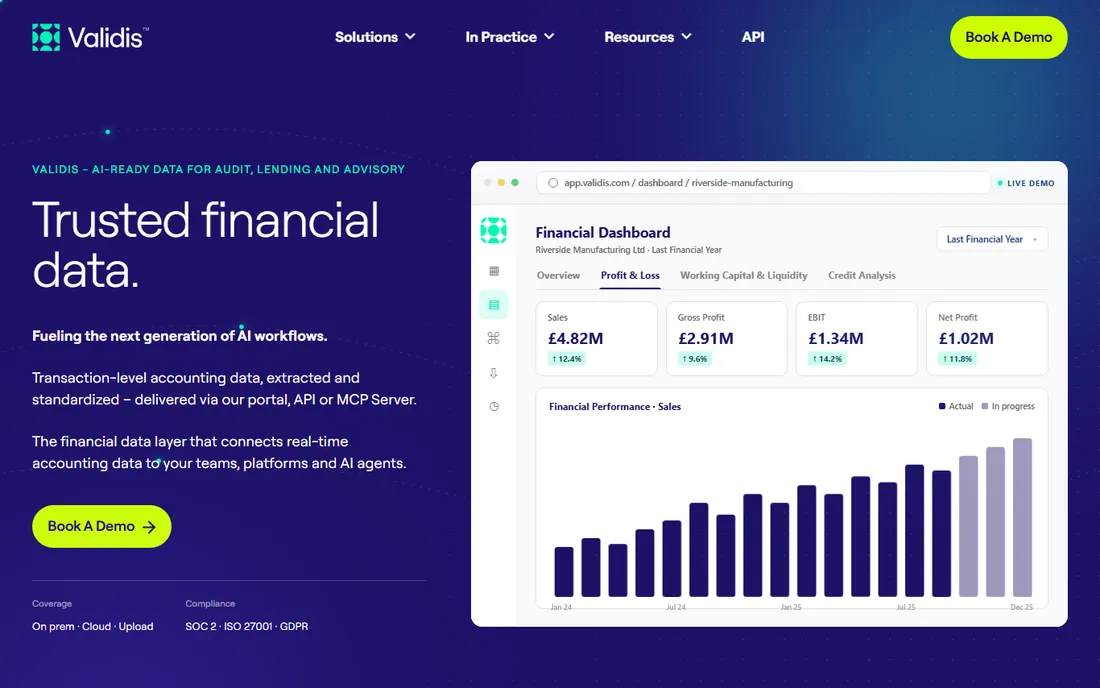Image resolution: width=1100 pixels, height=688 pixels.
Task: Click the Actual legend swatch
Action: click(942, 406)
